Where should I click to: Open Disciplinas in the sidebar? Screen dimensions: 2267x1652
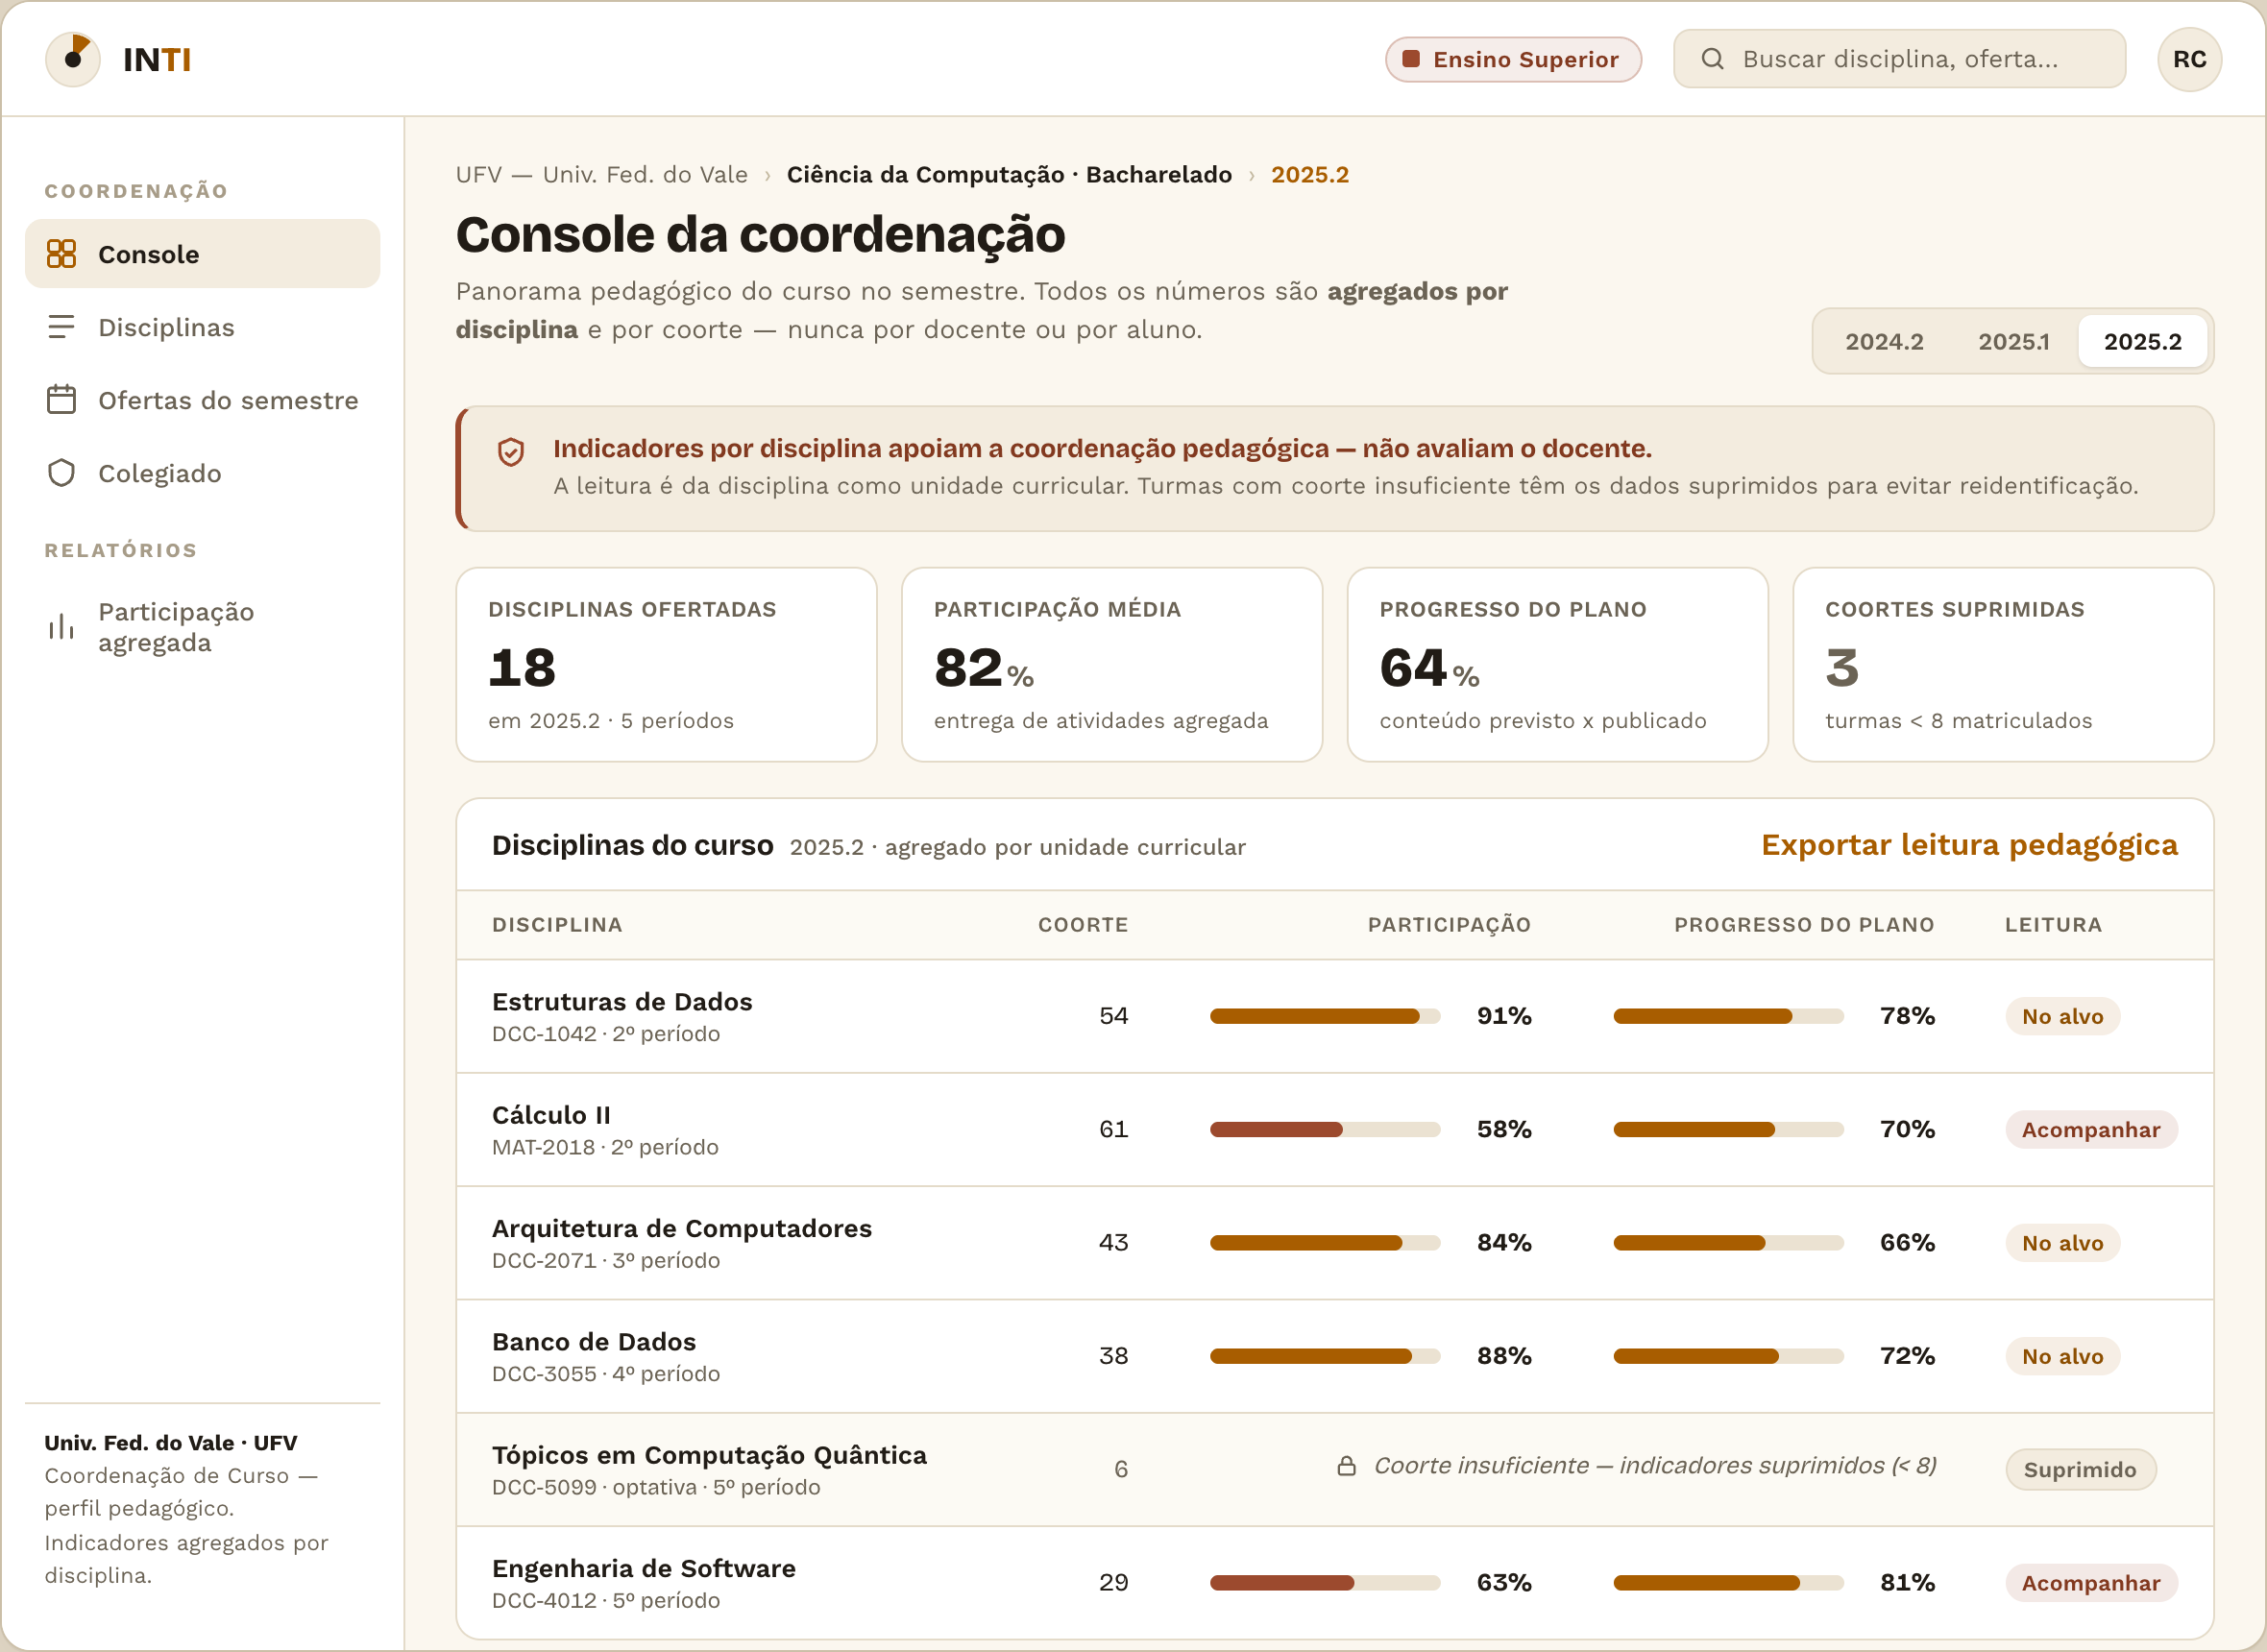(x=202, y=327)
